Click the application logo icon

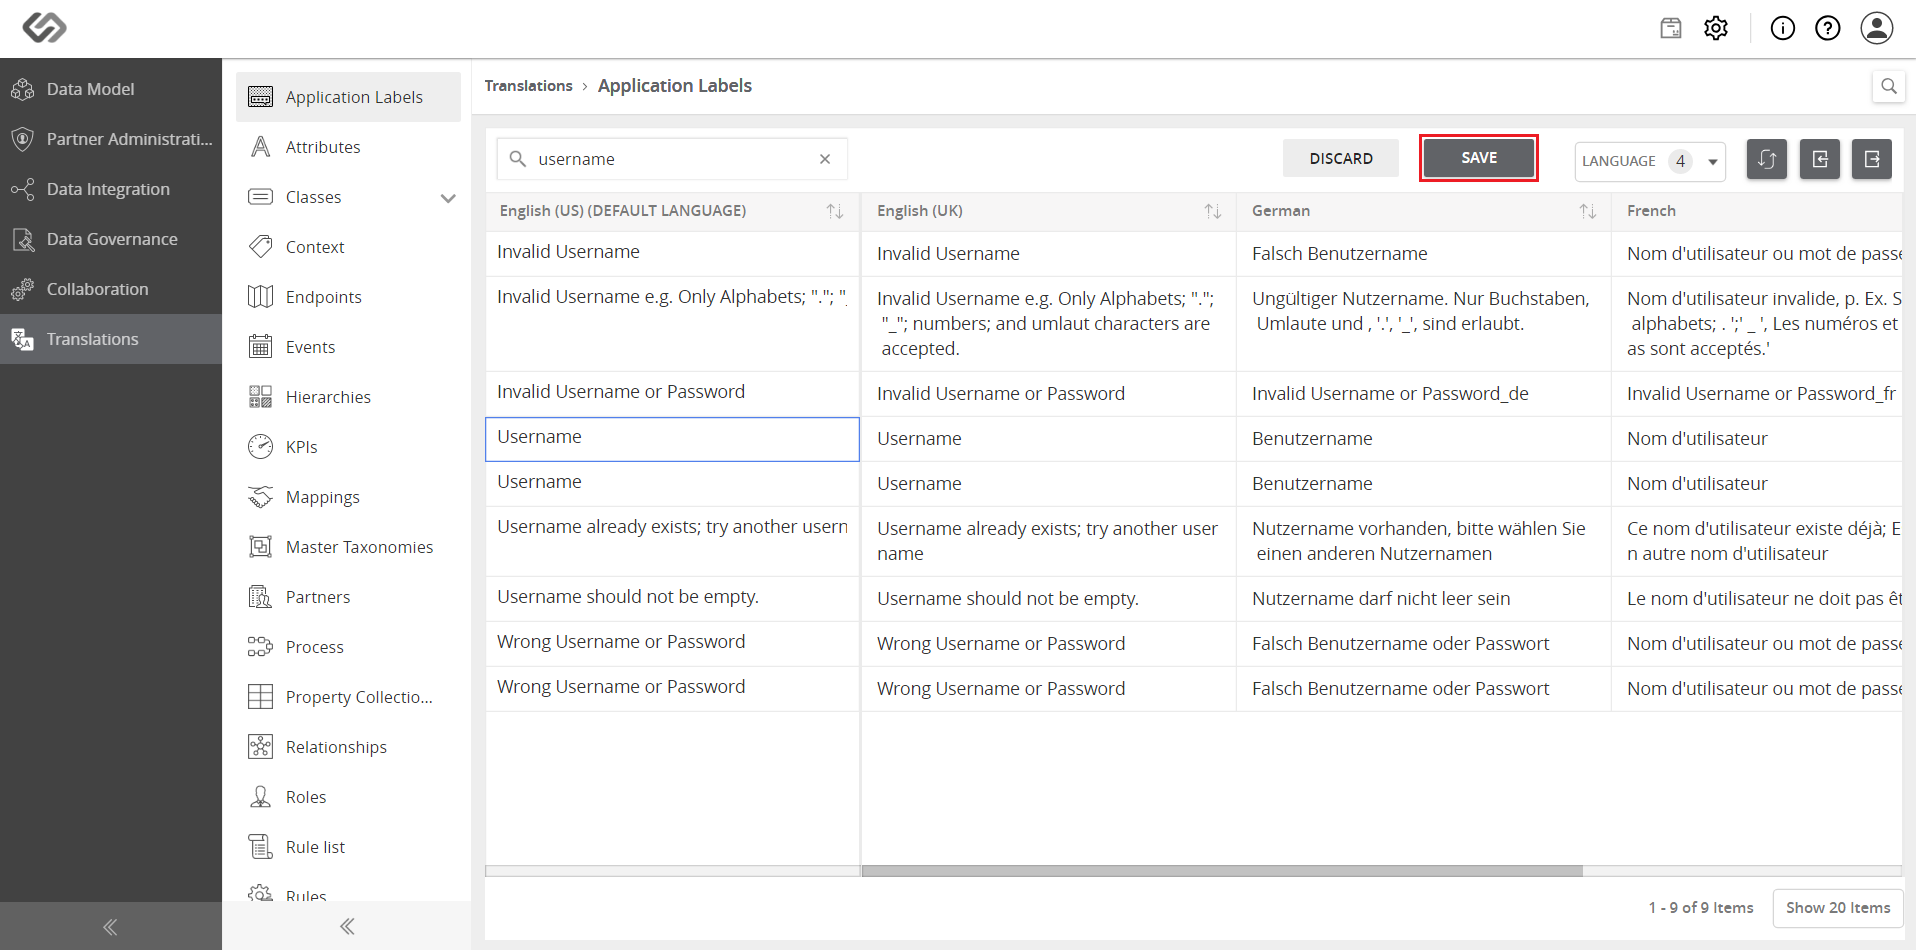coord(45,27)
